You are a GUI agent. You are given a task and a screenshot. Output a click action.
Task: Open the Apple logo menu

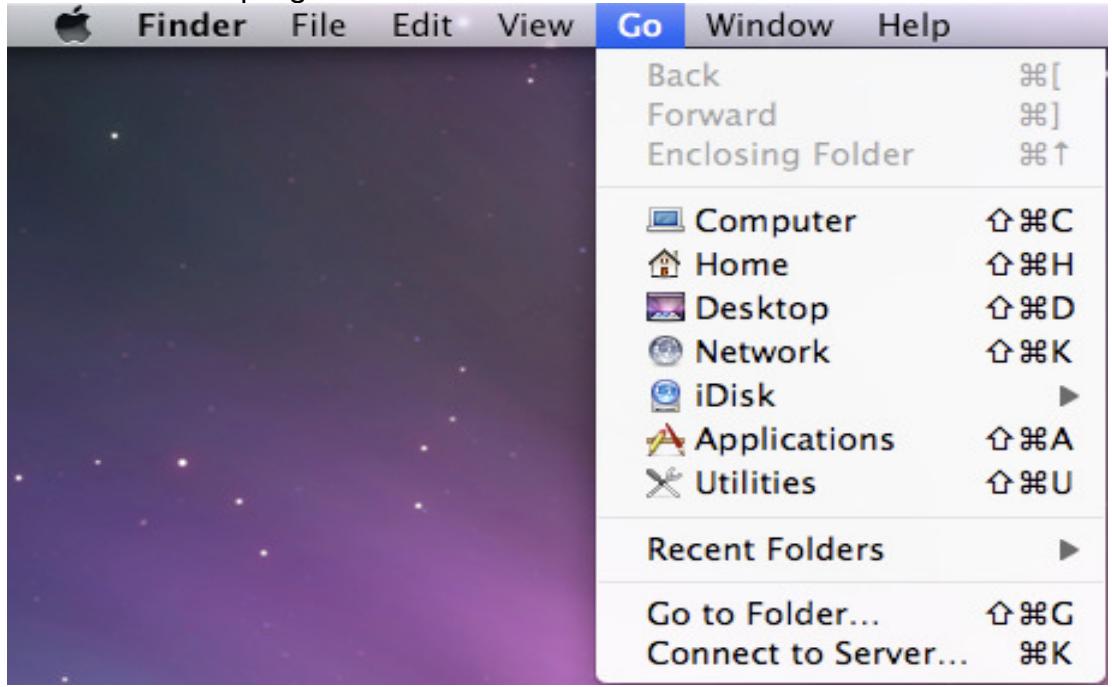tap(73, 26)
